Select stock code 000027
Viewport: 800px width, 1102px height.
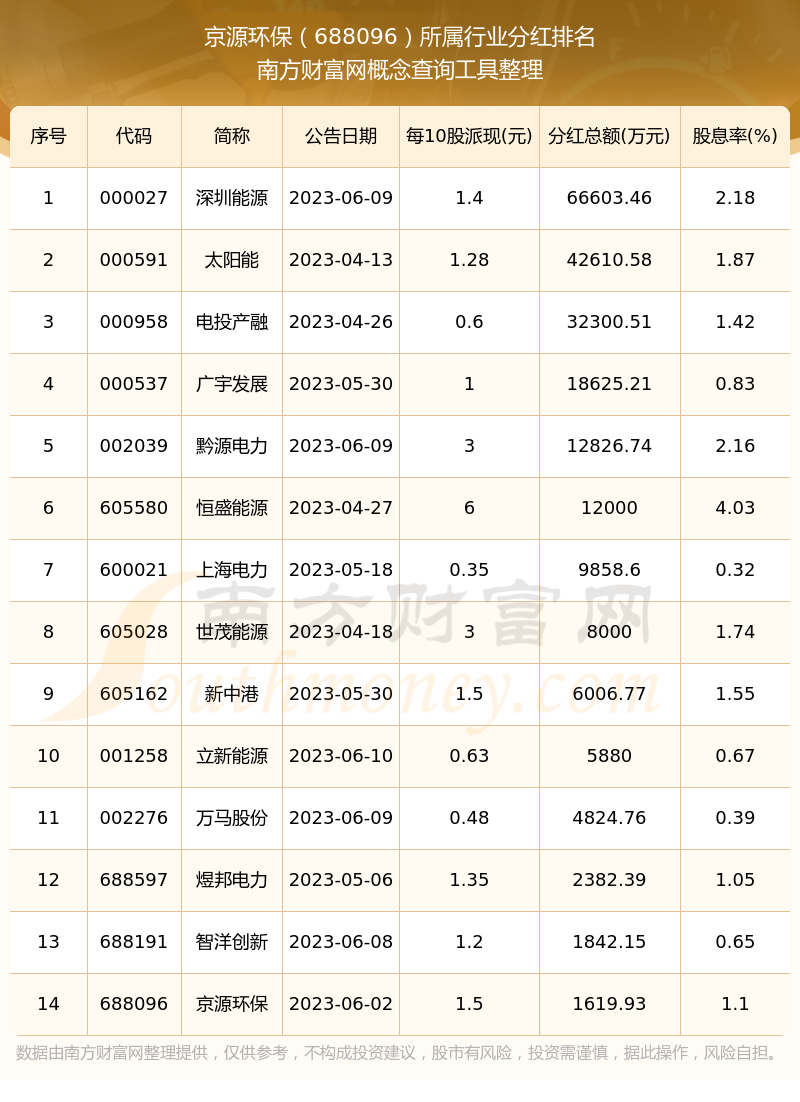(134, 198)
